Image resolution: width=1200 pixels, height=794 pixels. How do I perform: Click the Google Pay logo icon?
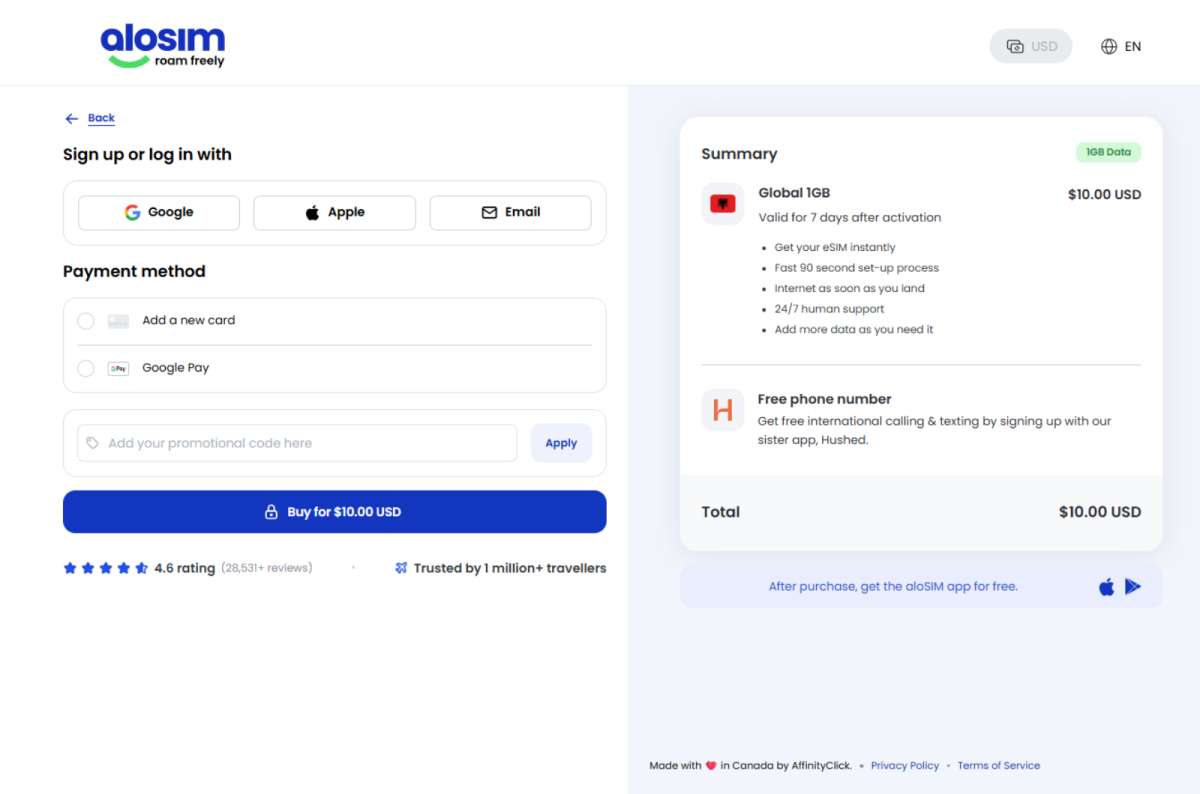pyautogui.click(x=118, y=368)
